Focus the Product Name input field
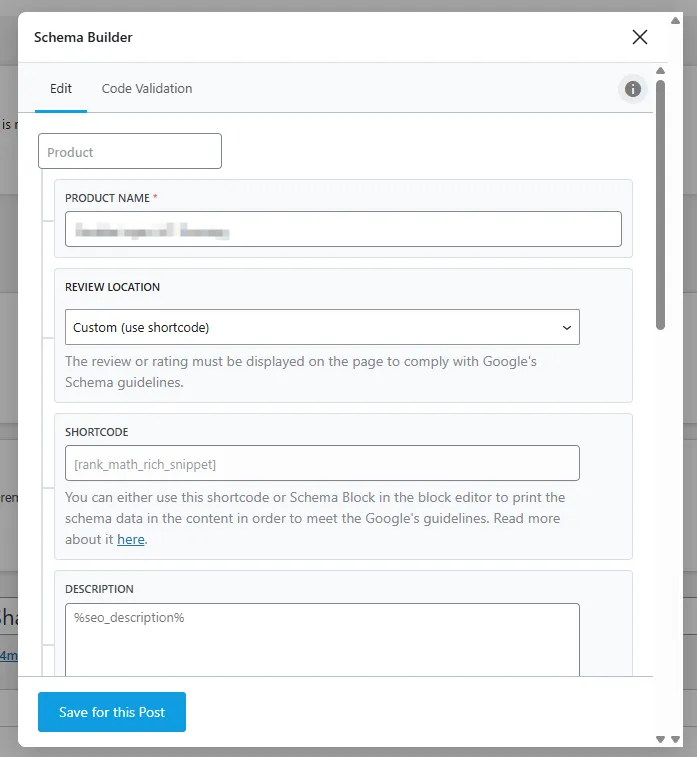The height and width of the screenshot is (757, 697). pyautogui.click(x=343, y=229)
